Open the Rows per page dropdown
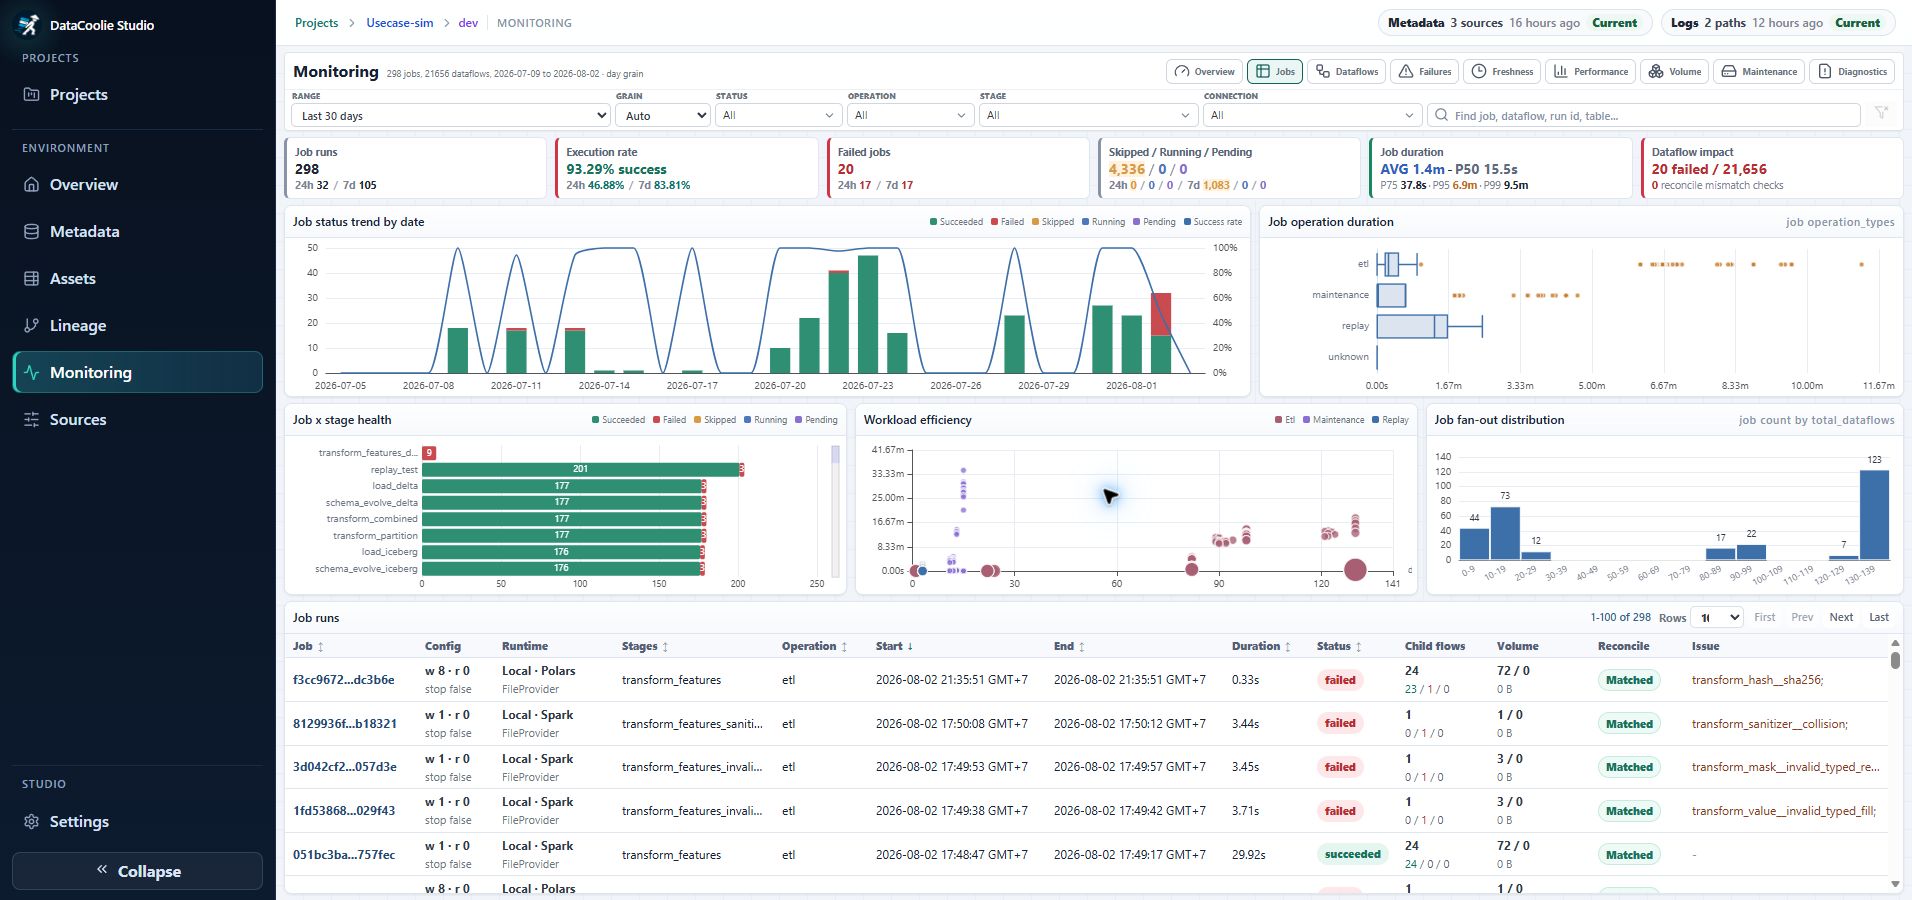The width and height of the screenshot is (1912, 900). 1717,618
